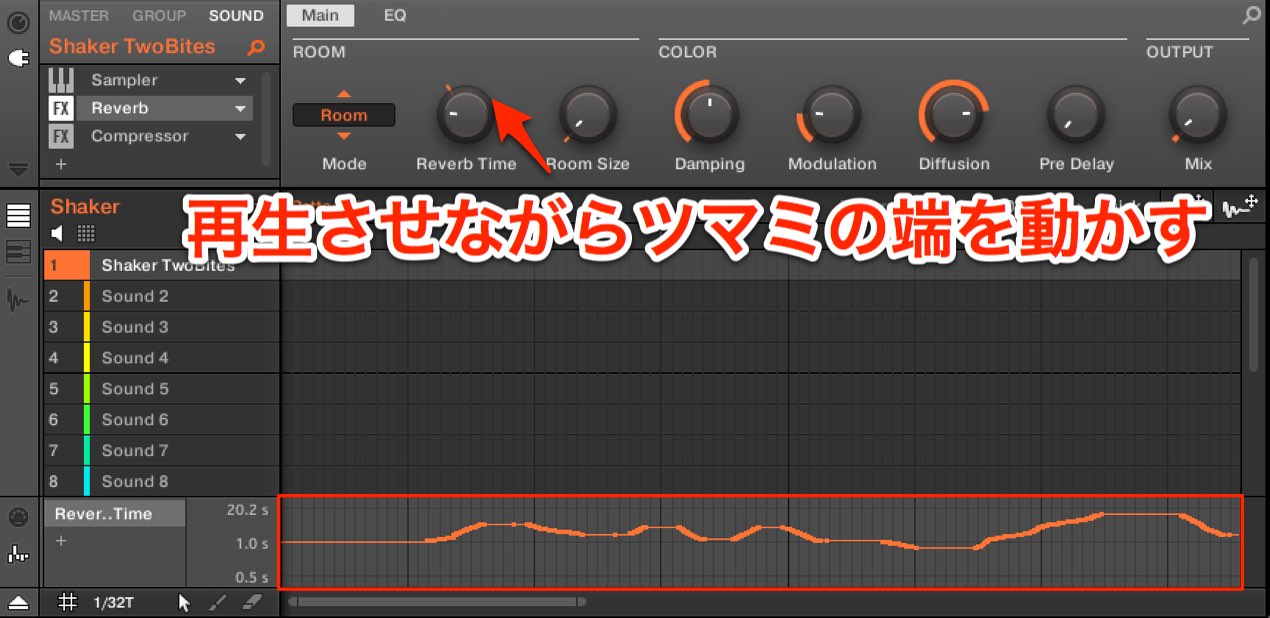Viewport: 1270px width, 618px height.
Task: Click the Damping knob
Action: [x=709, y=114]
